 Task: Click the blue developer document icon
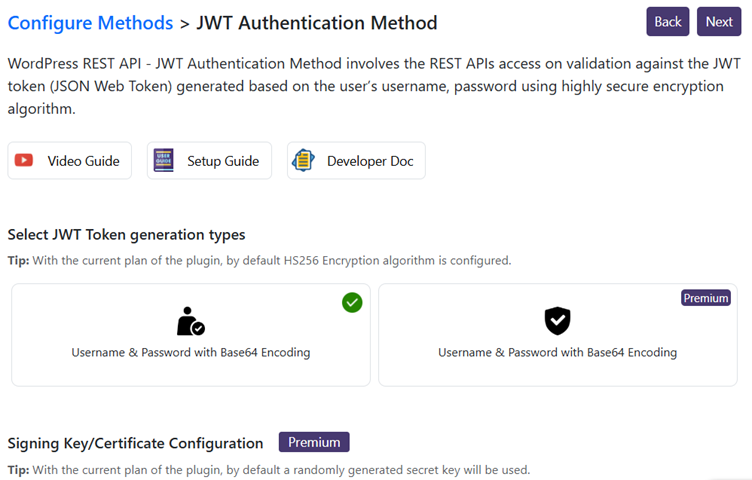(x=304, y=160)
